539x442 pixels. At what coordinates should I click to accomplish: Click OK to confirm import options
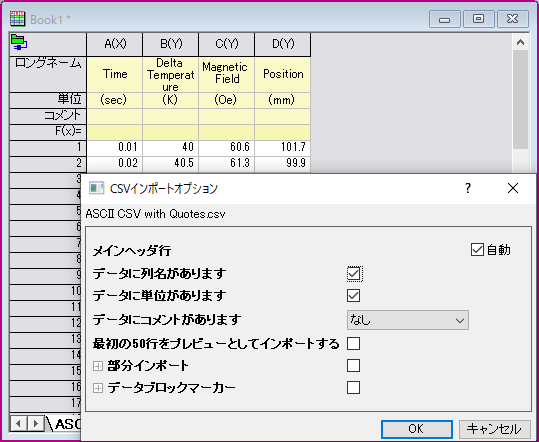(417, 429)
